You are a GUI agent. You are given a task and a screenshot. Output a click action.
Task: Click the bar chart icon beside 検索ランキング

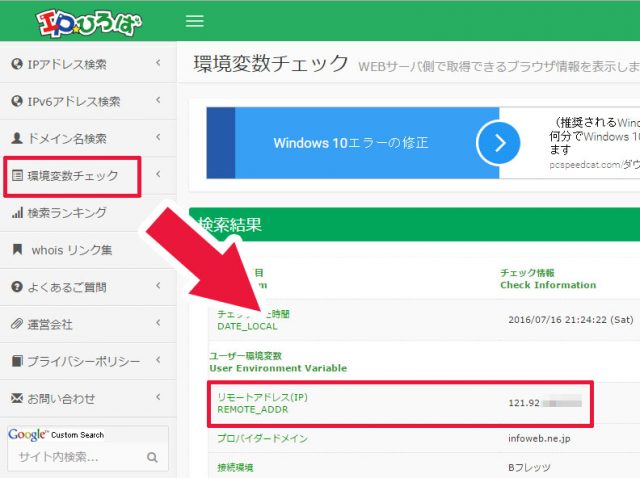pyautogui.click(x=17, y=213)
